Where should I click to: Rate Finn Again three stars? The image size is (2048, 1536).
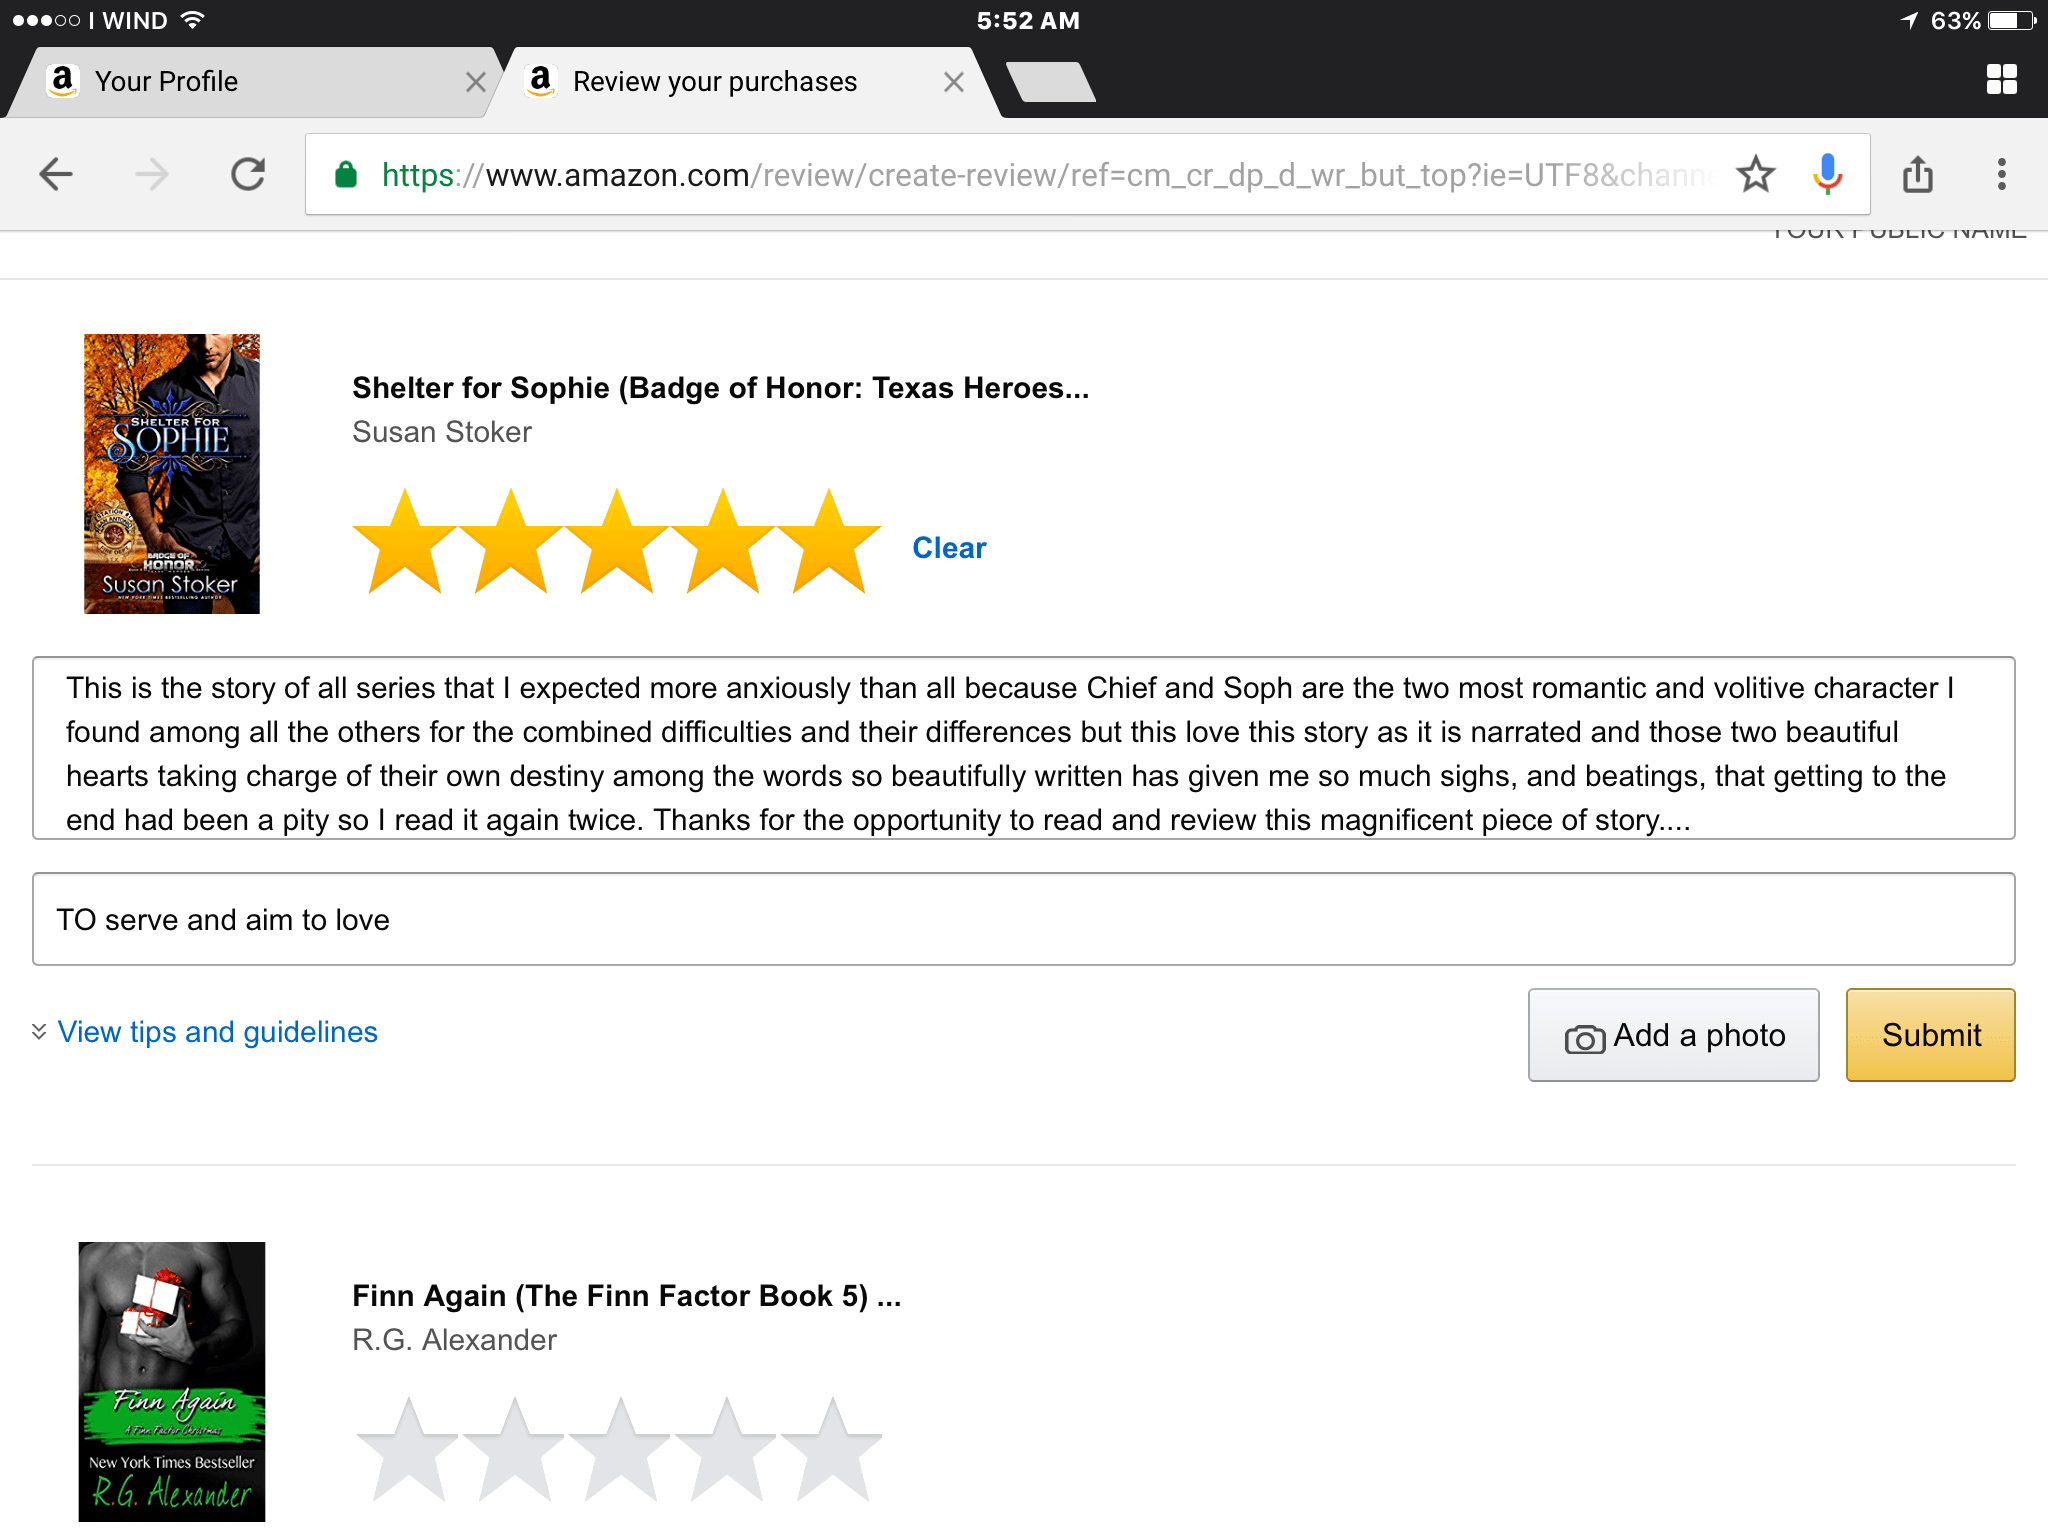[x=619, y=1450]
